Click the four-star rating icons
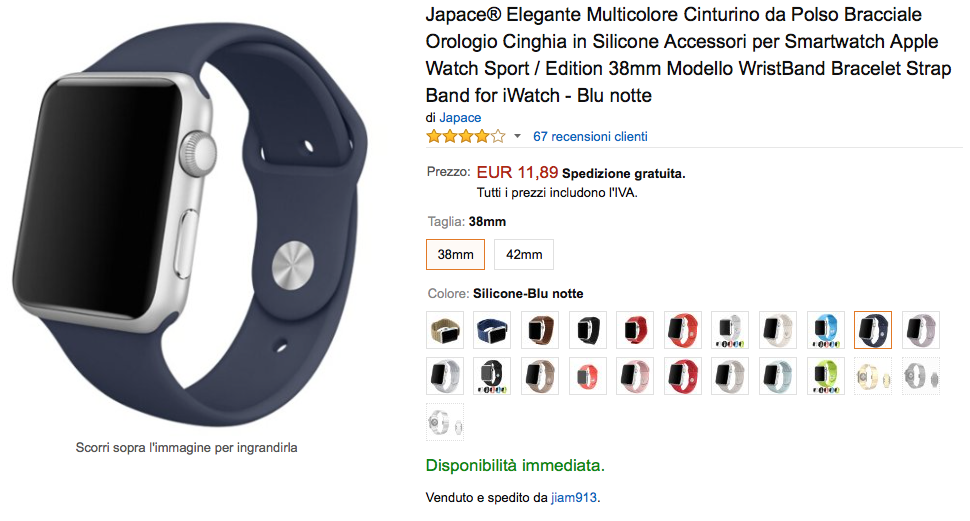 (x=466, y=136)
